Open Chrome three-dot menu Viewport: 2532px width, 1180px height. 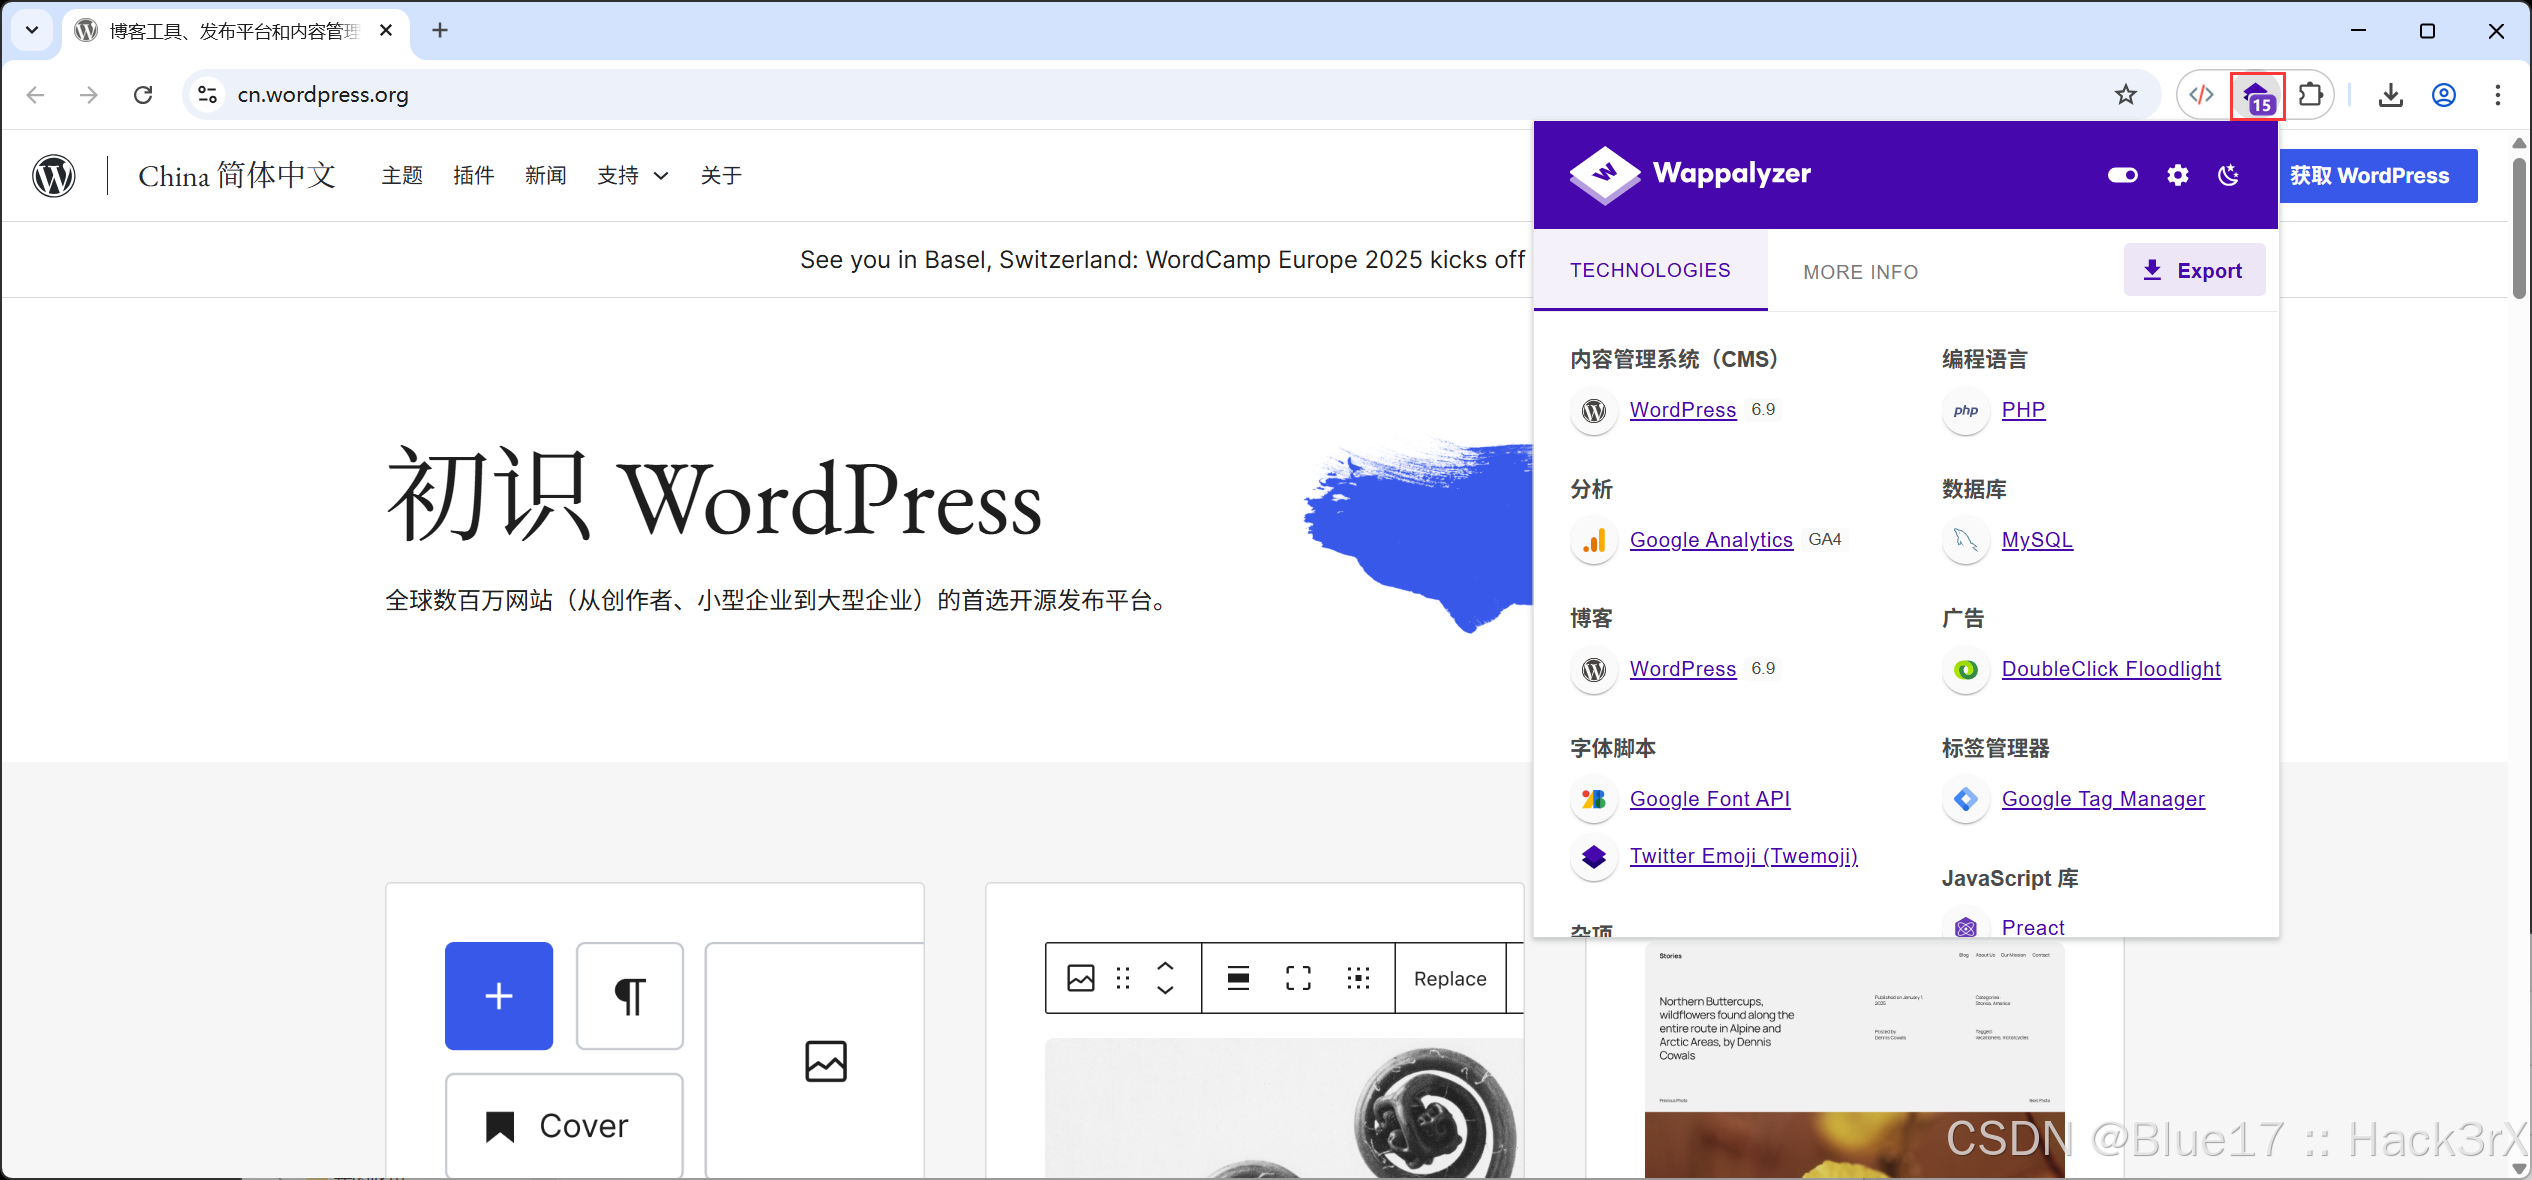click(x=2497, y=95)
